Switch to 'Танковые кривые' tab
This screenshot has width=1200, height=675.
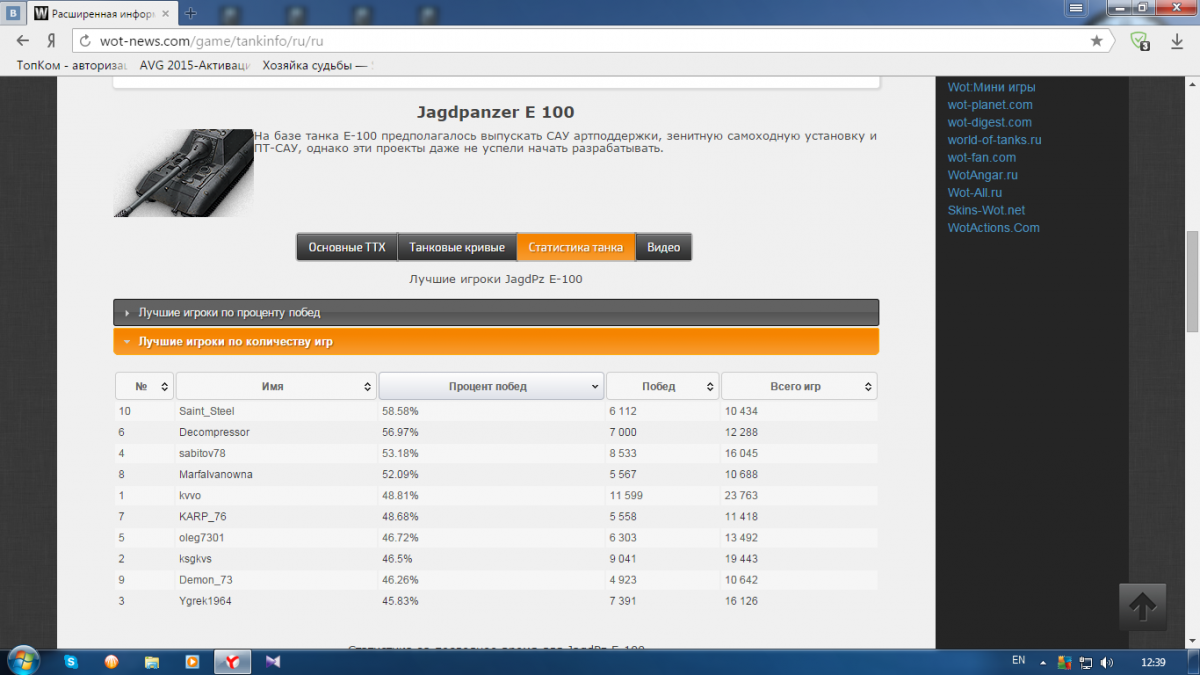[x=457, y=247]
